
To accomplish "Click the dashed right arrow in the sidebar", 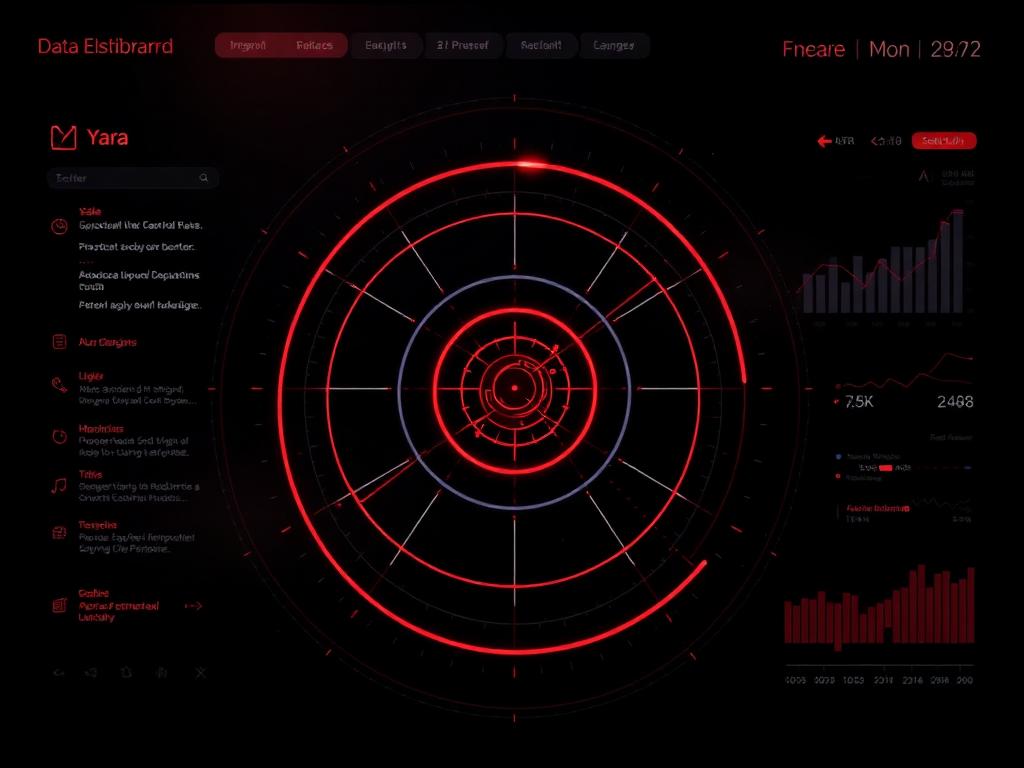I will click(x=193, y=606).
